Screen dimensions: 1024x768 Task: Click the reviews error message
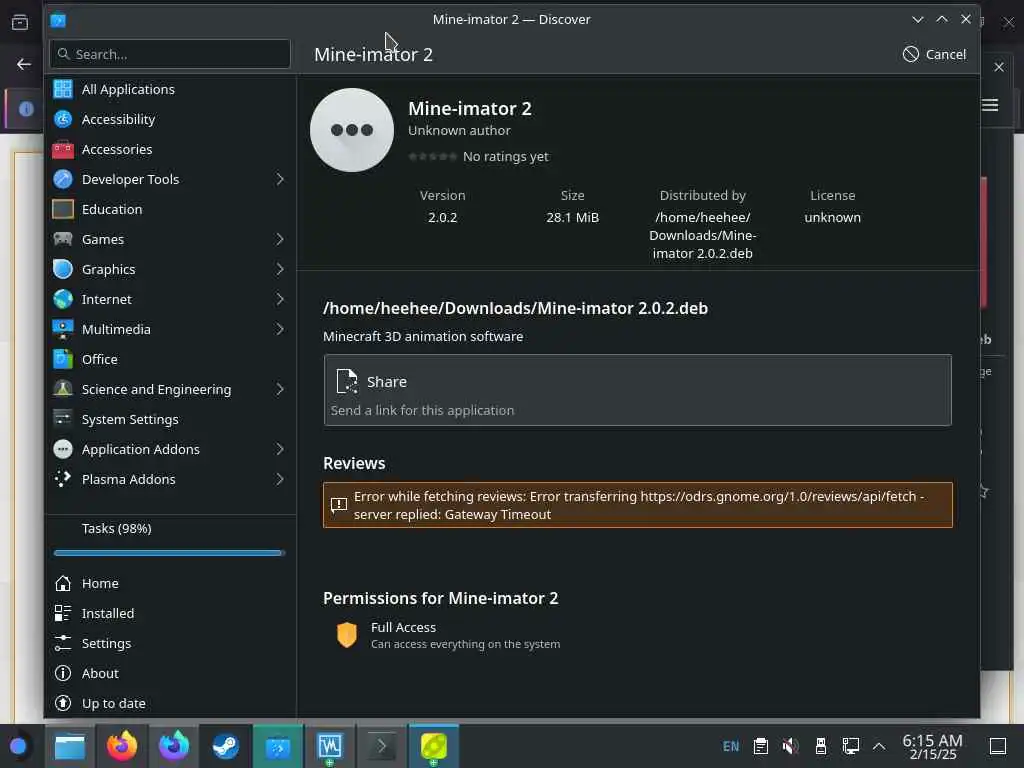[x=637, y=505]
